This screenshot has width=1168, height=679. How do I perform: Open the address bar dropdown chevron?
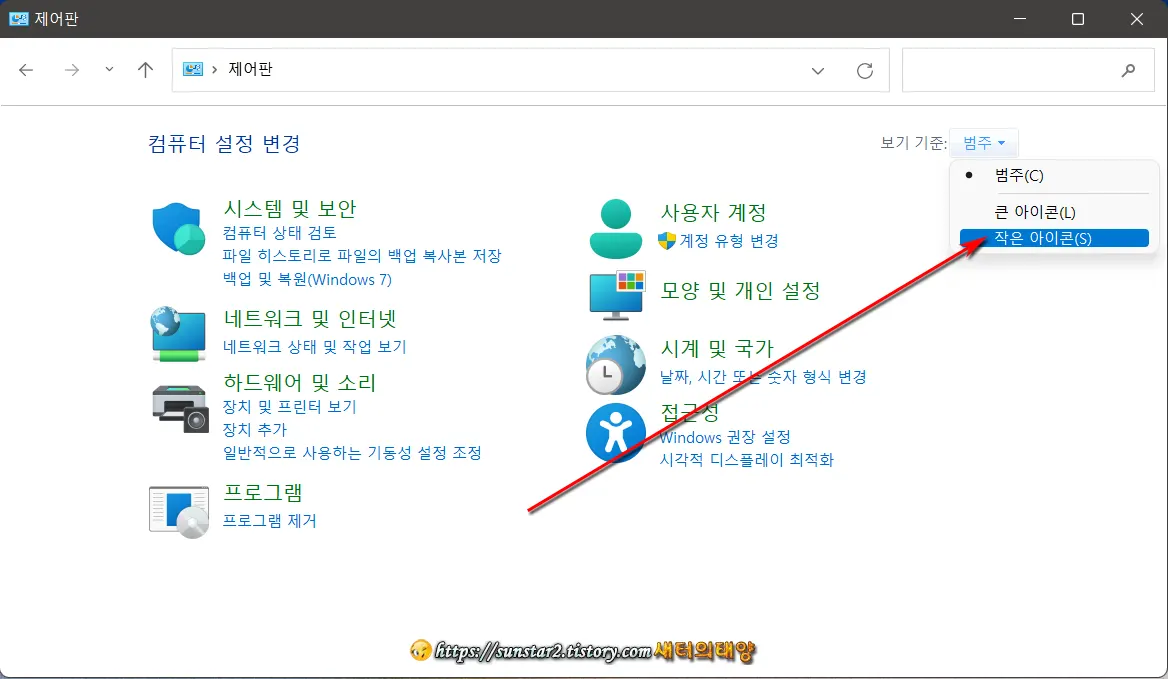(x=818, y=70)
